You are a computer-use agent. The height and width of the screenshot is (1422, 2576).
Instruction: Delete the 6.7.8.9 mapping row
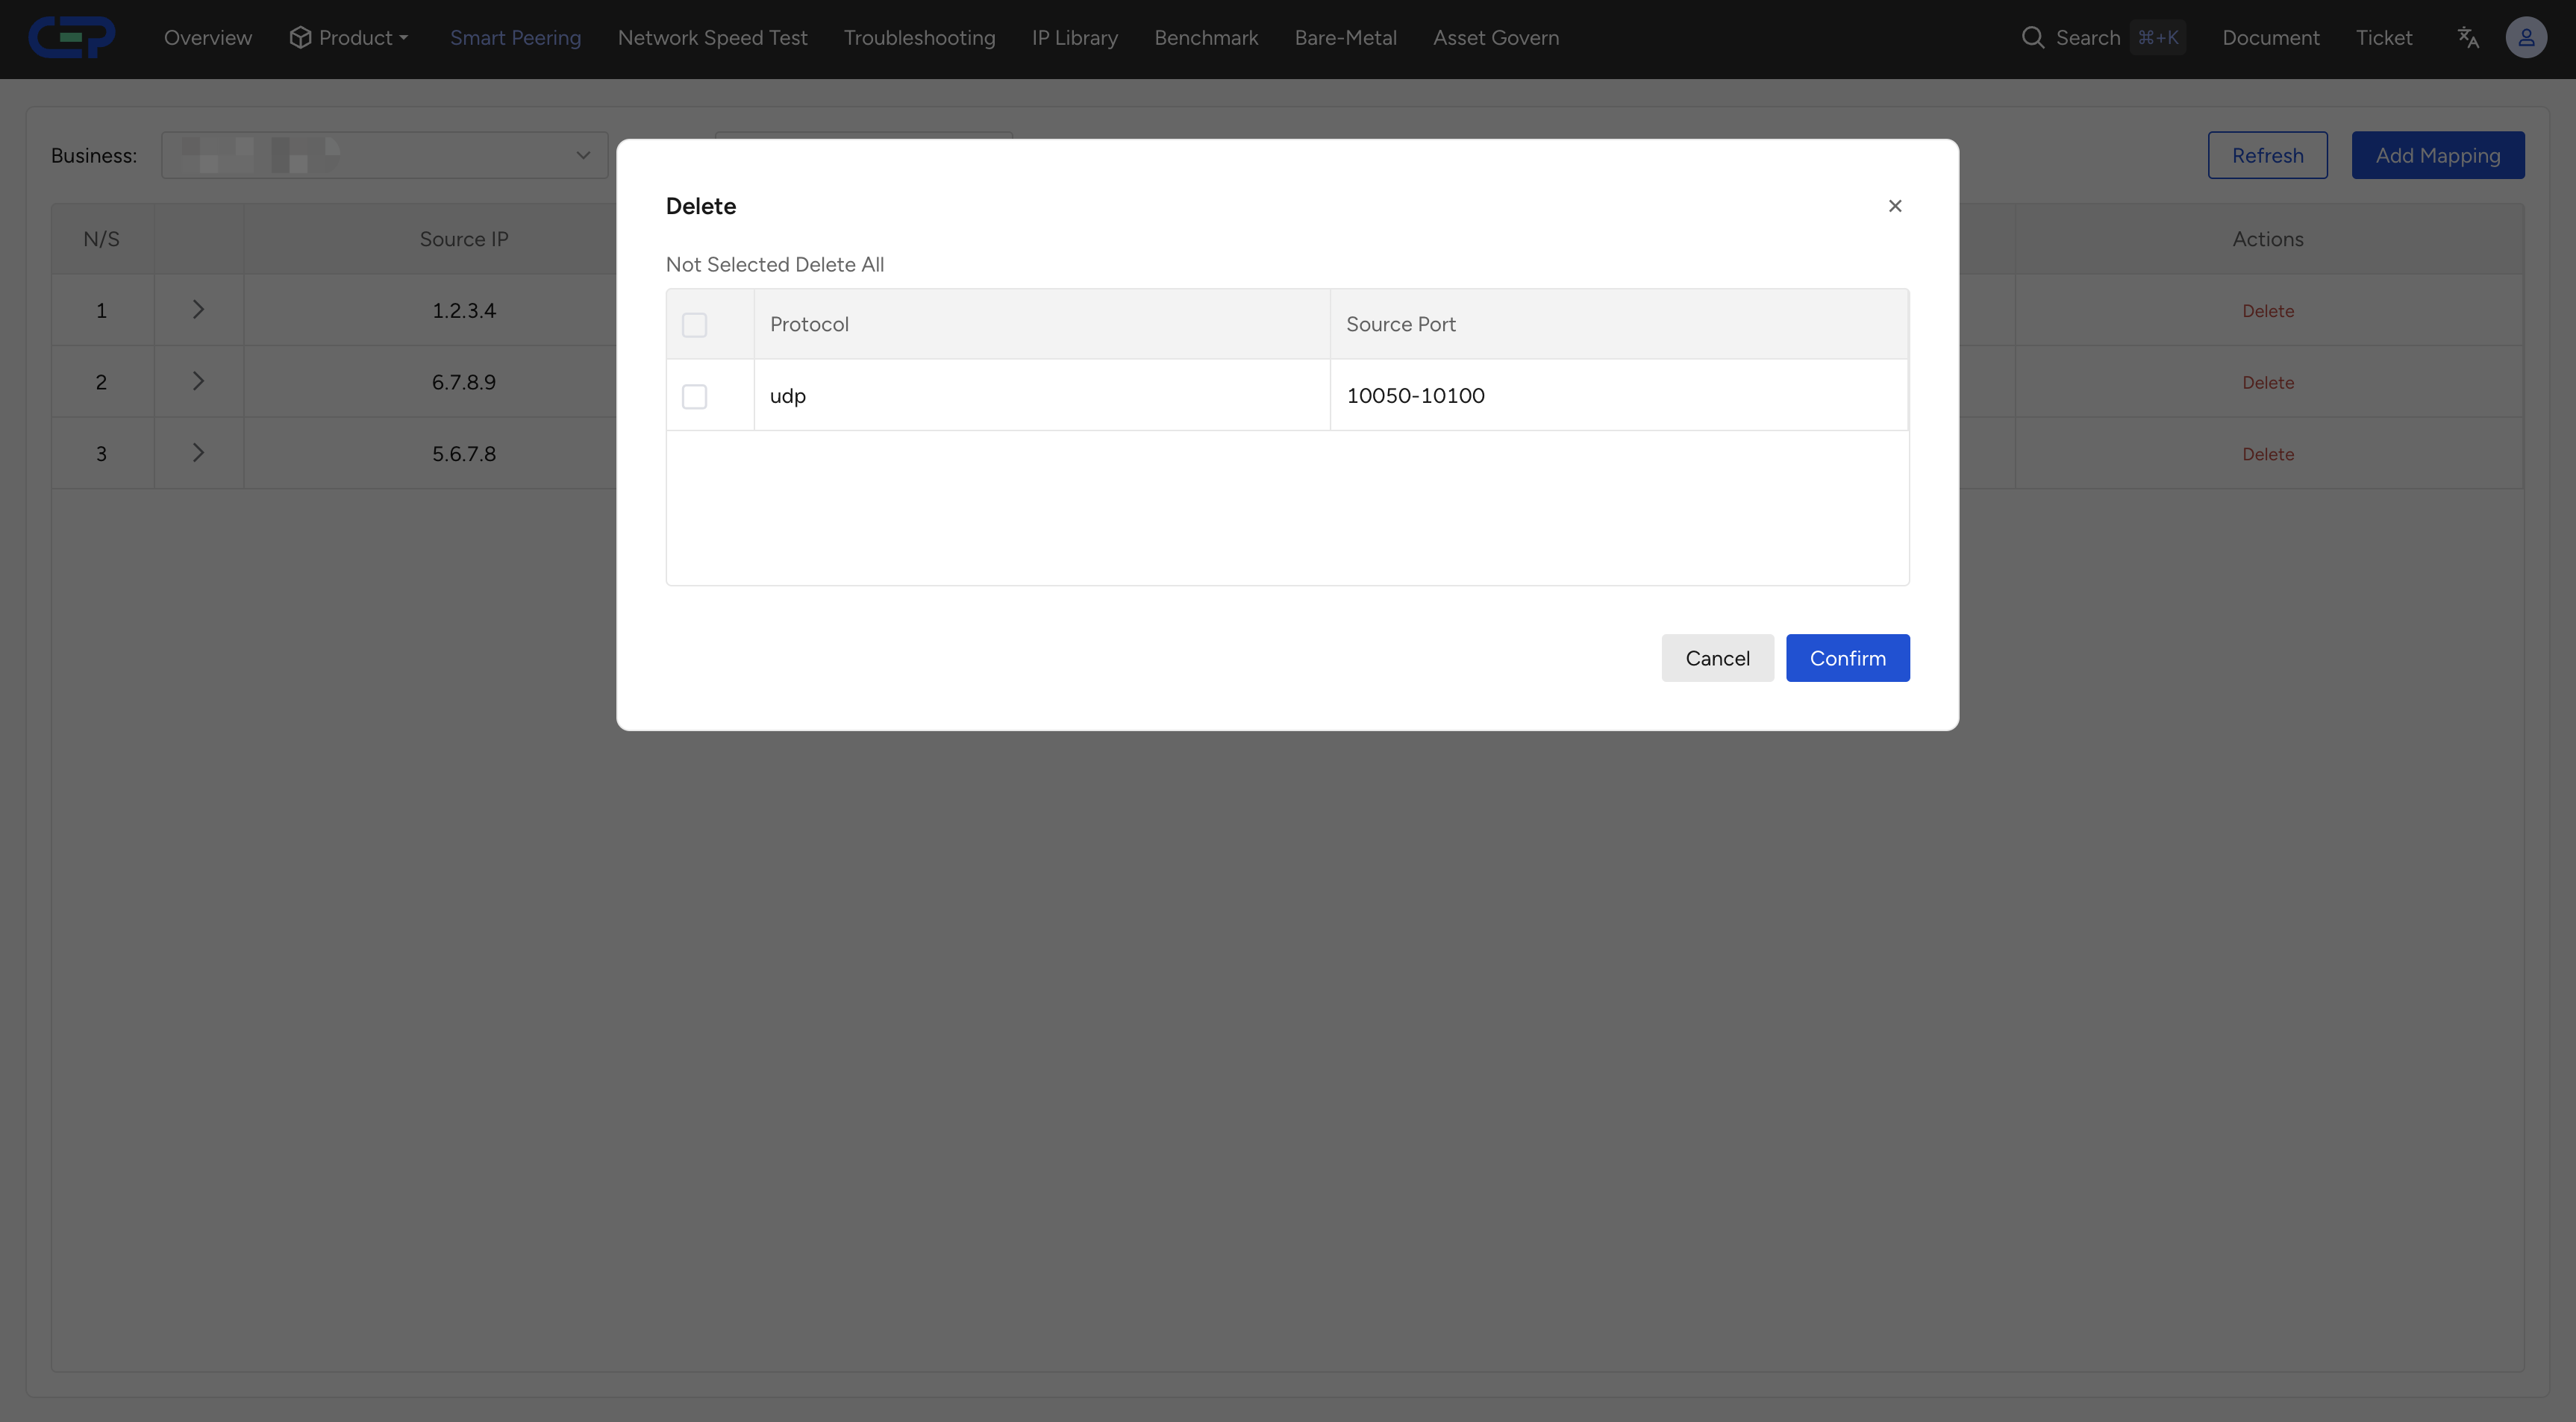(2268, 382)
